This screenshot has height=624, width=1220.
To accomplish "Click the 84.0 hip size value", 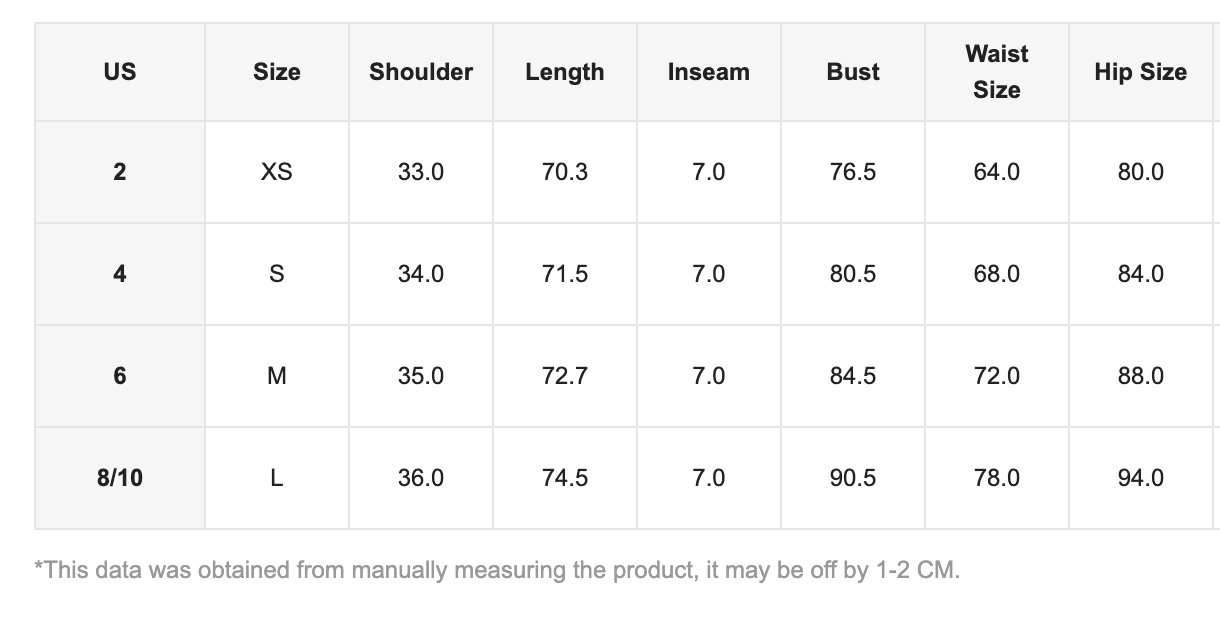I will (x=1141, y=274).
